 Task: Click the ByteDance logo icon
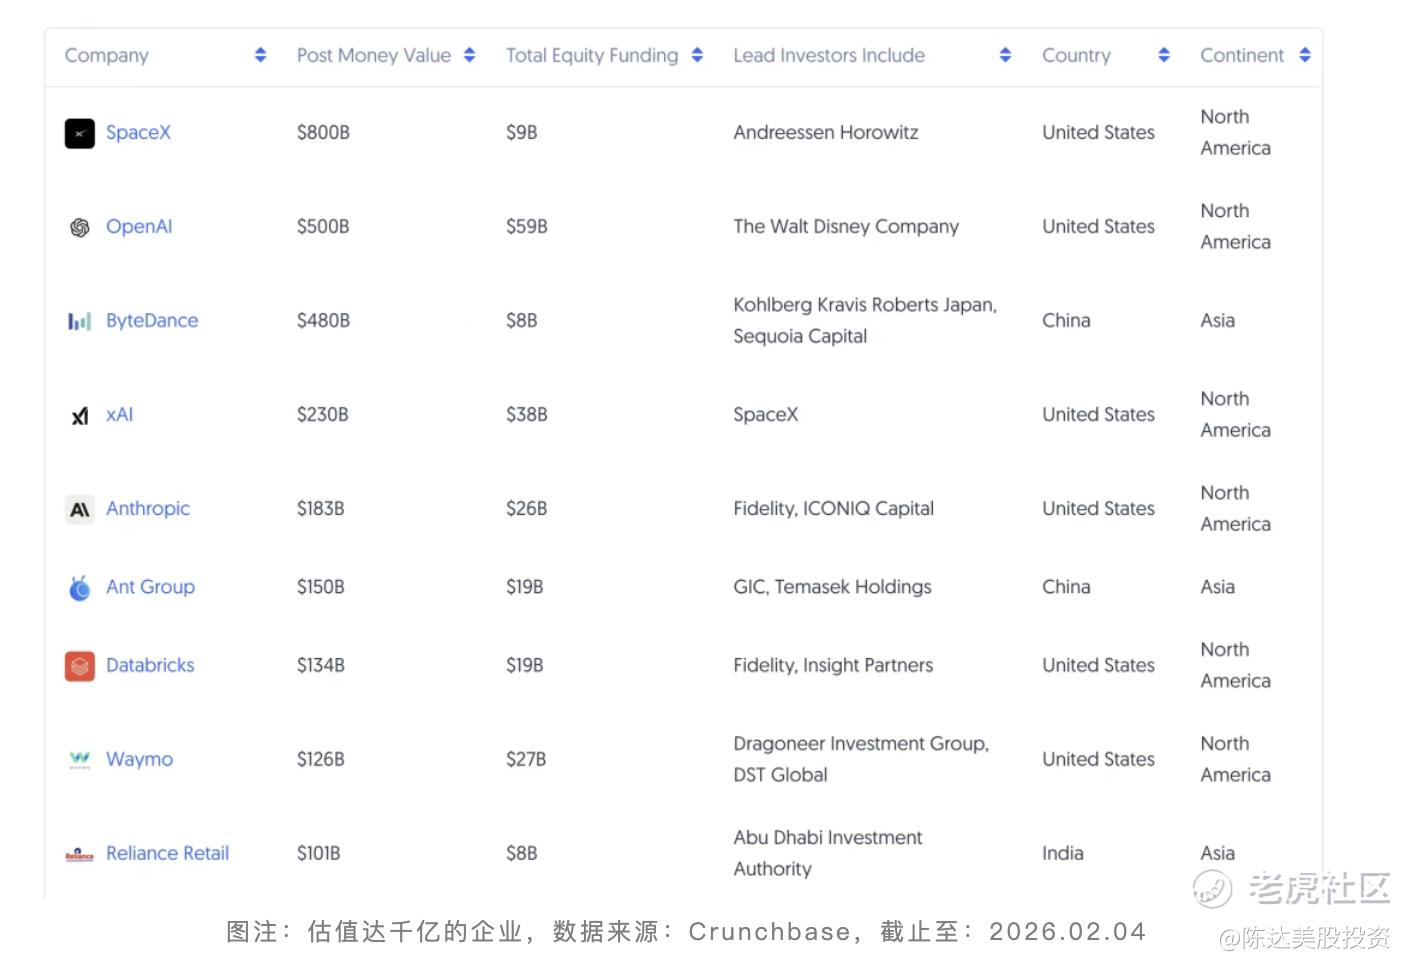(x=80, y=321)
